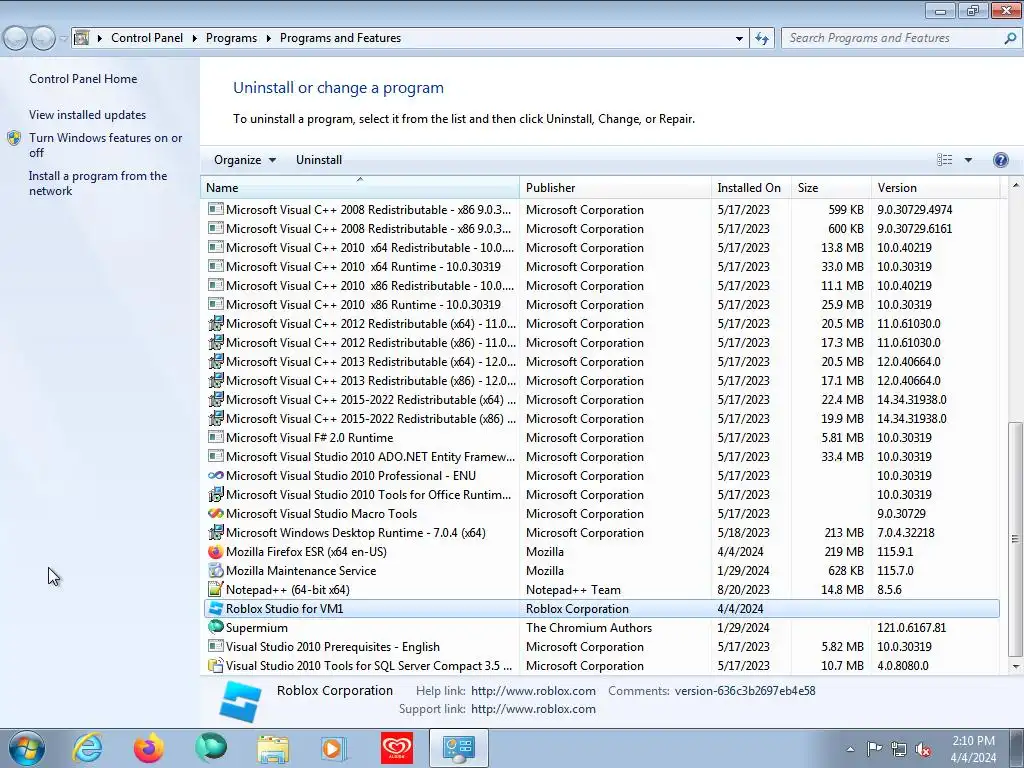The image size is (1024, 768).
Task: Click Notepad++ Team publisher cell
Action: click(573, 590)
